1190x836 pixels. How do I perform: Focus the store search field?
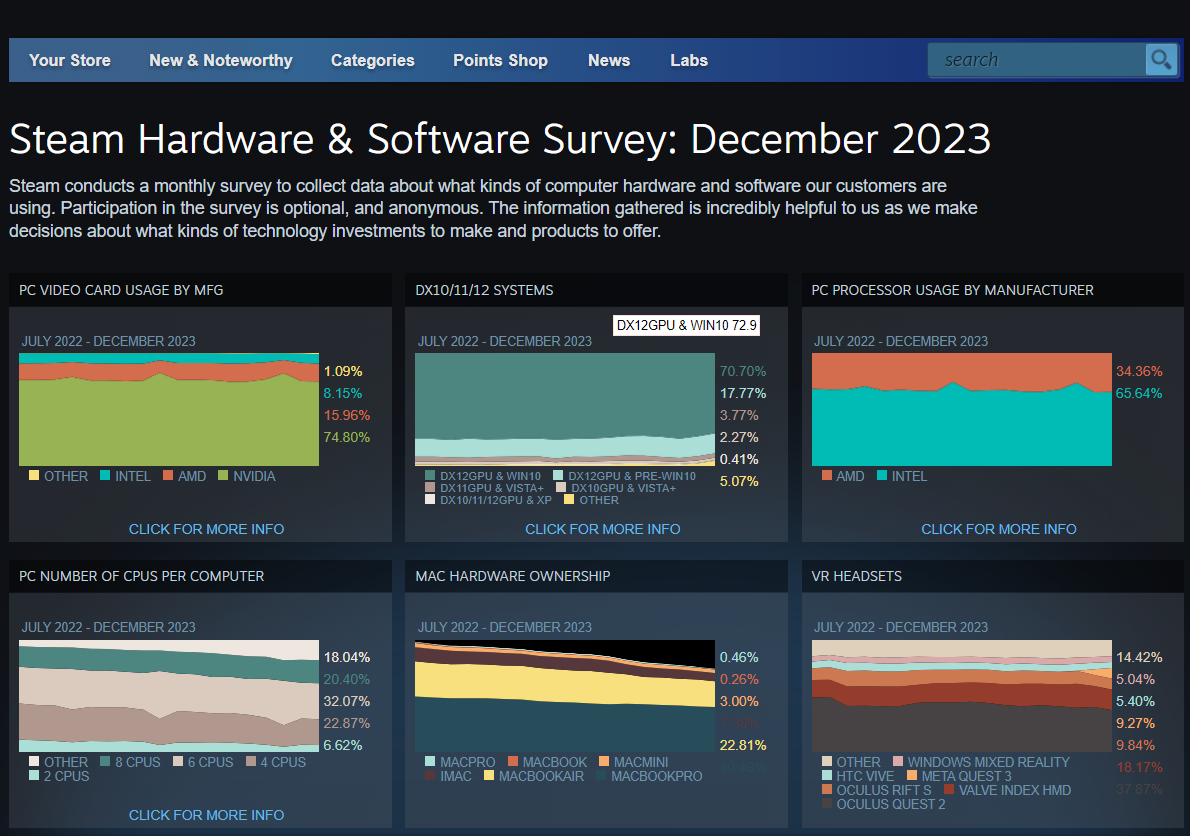(1037, 59)
